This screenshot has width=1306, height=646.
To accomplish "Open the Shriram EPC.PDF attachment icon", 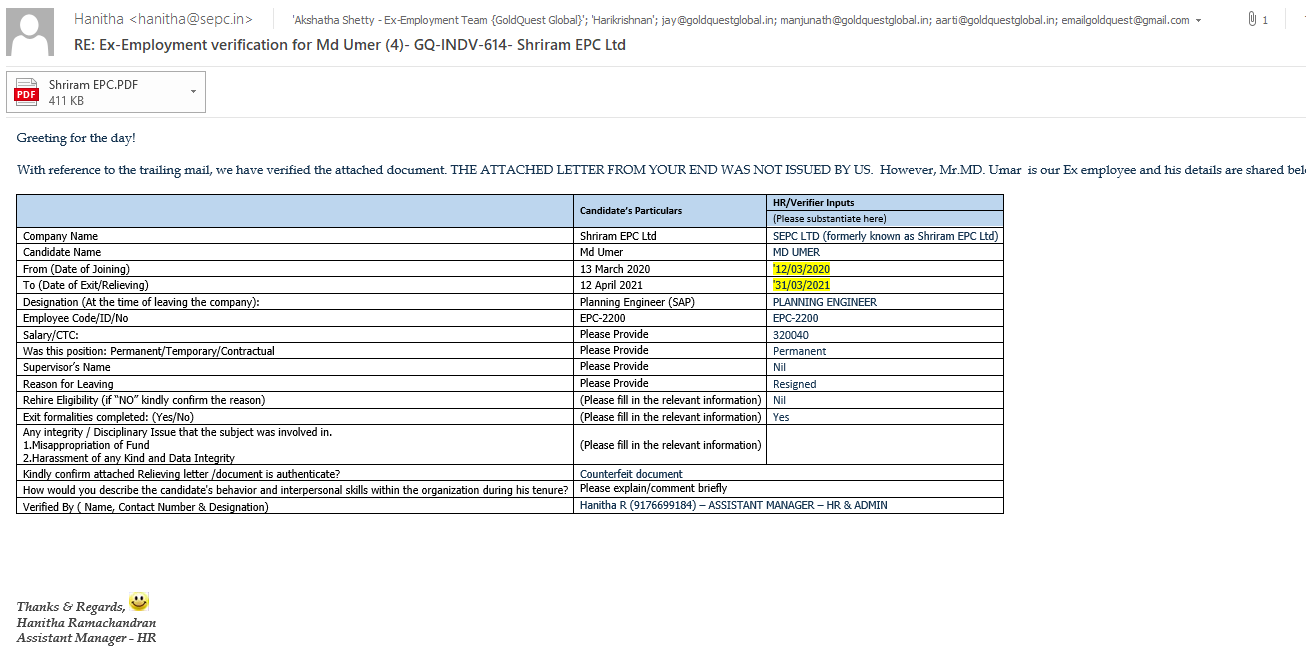I will point(26,92).
